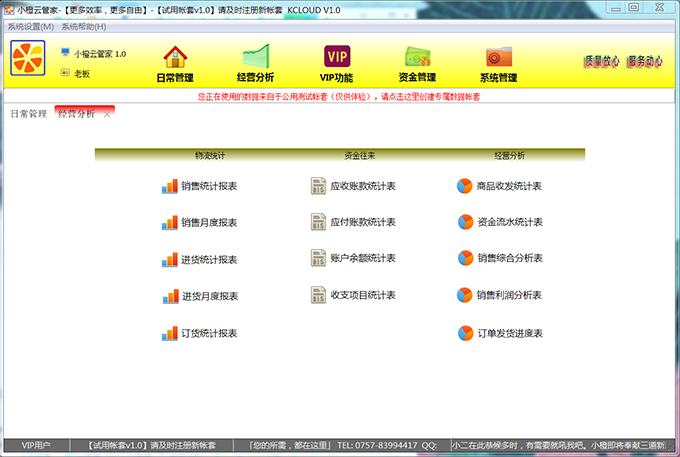Screen dimensions: 680x457
Task: Open 系统帮助(H) menu
Action: (83, 27)
